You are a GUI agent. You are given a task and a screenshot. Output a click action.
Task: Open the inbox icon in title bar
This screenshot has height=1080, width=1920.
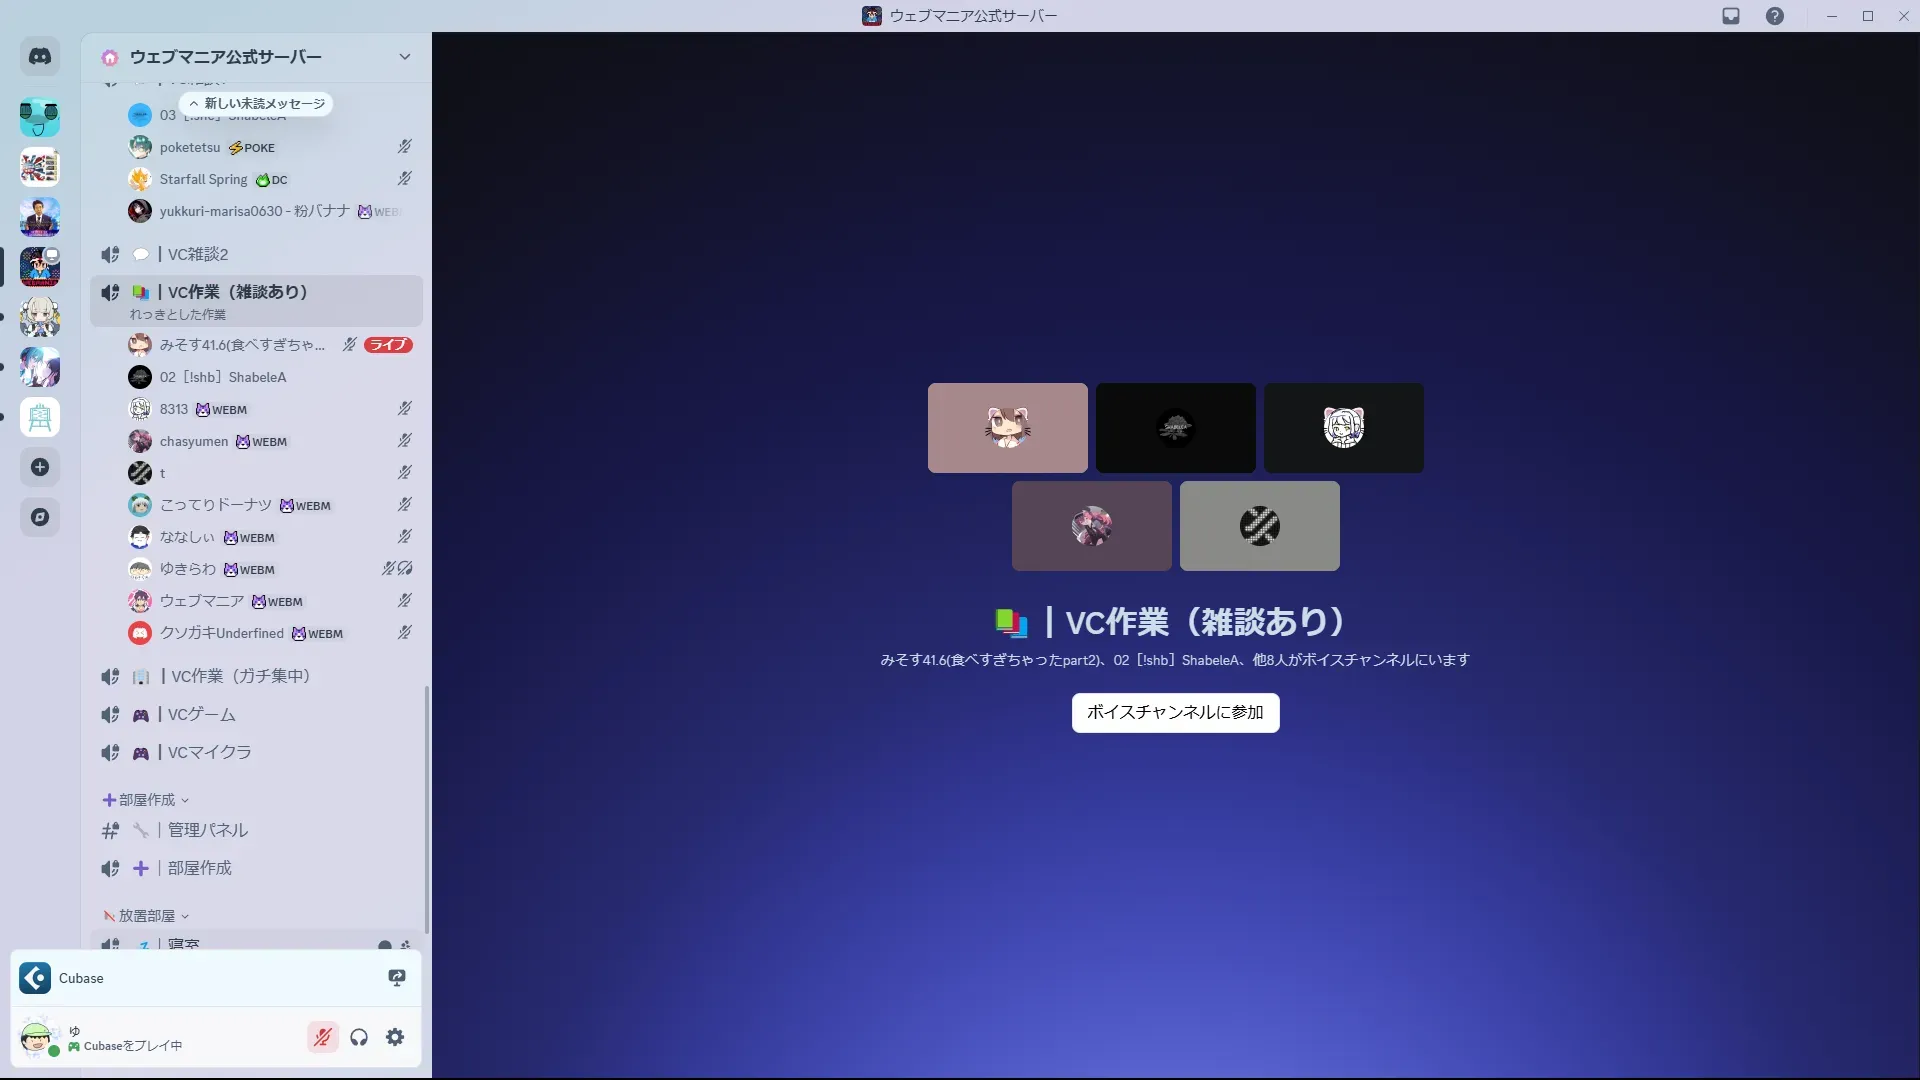click(x=1731, y=16)
